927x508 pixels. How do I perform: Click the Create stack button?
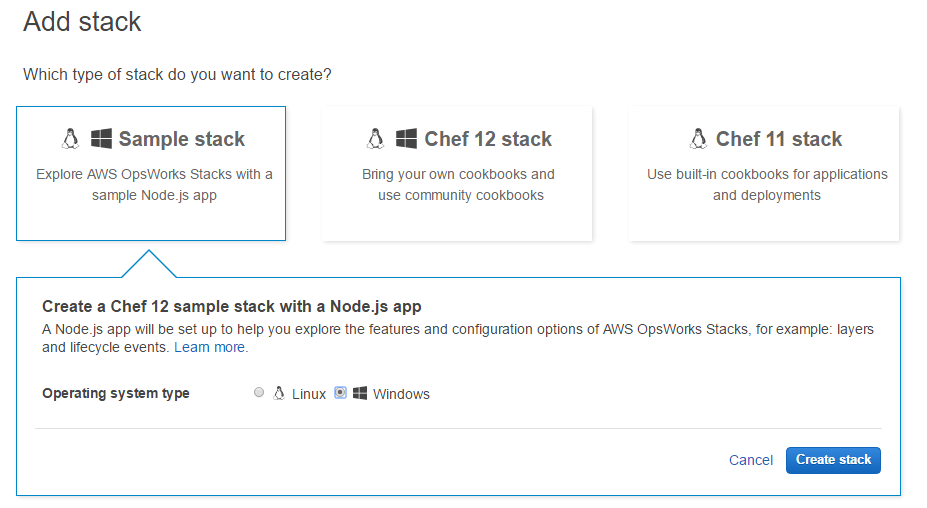coord(833,460)
